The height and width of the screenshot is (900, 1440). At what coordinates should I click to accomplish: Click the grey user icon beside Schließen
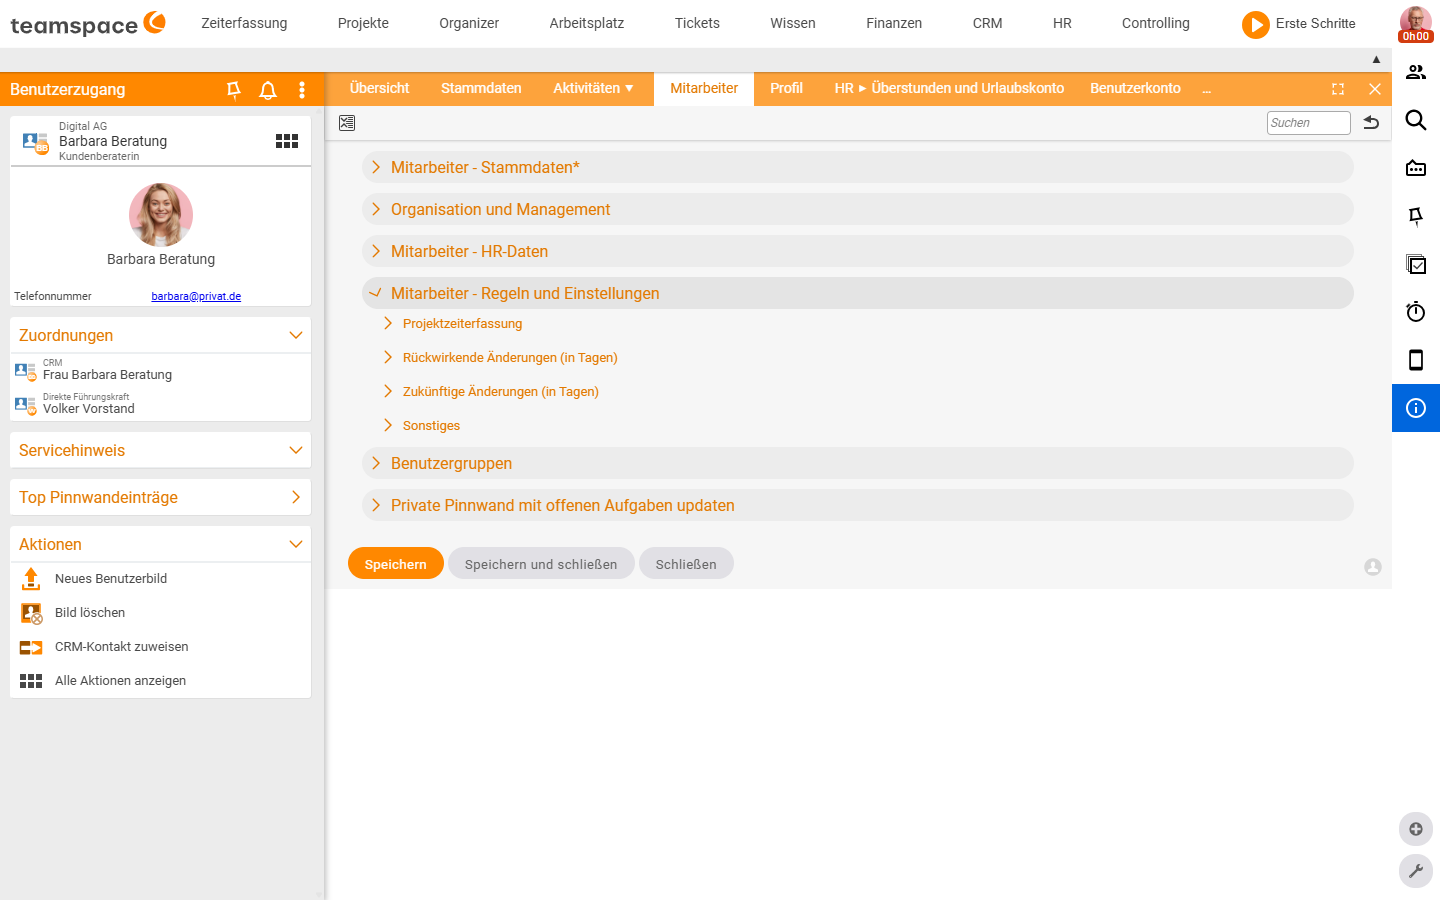[1373, 567]
